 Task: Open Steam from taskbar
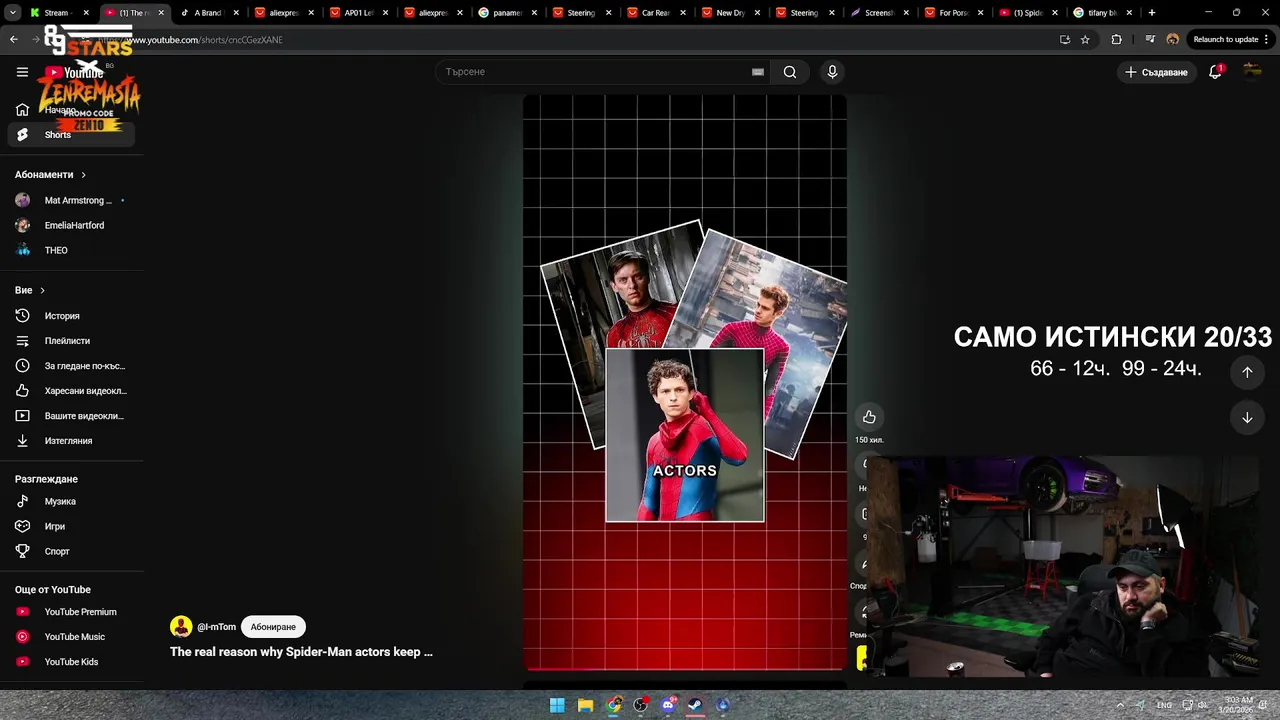coord(695,705)
